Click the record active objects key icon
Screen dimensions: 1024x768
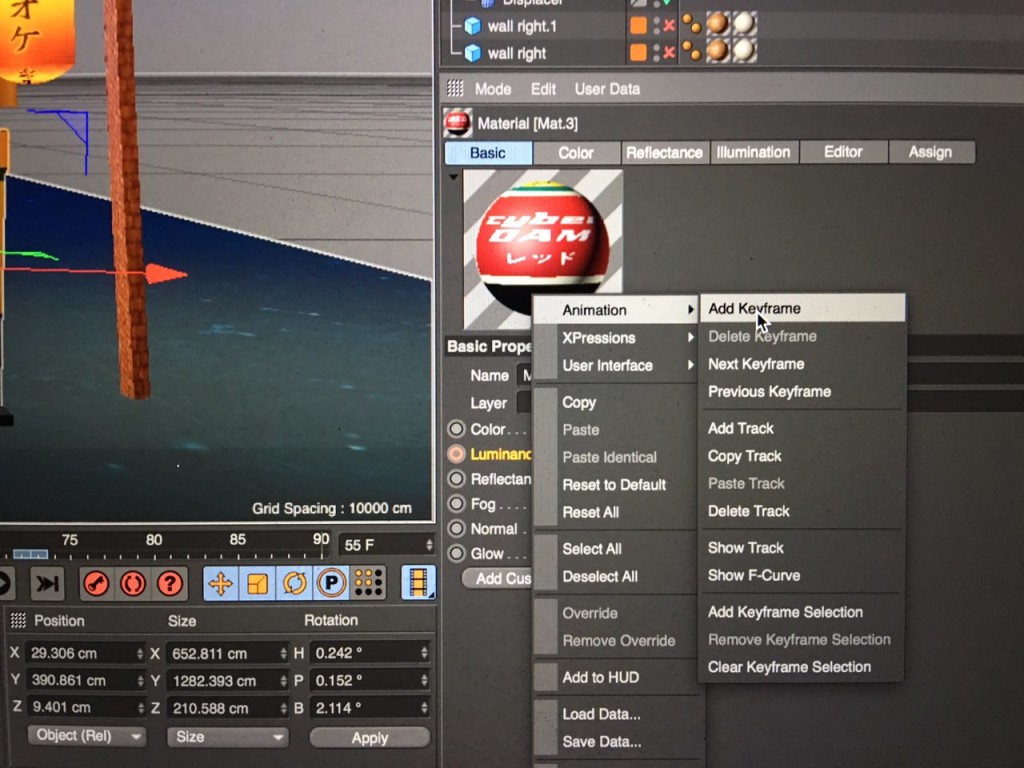click(96, 583)
